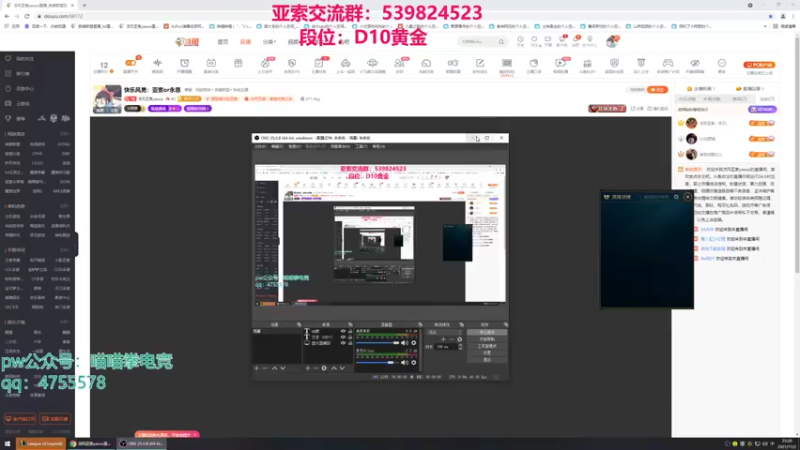Click the studio mode button in OBS
Screen dimensions: 800x450
[487, 346]
